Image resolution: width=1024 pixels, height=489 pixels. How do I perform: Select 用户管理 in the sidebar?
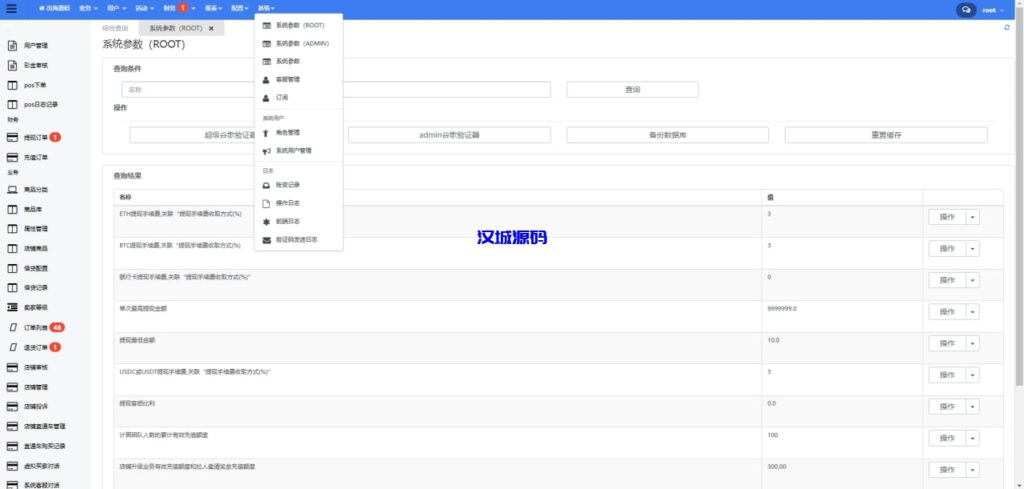(35, 46)
